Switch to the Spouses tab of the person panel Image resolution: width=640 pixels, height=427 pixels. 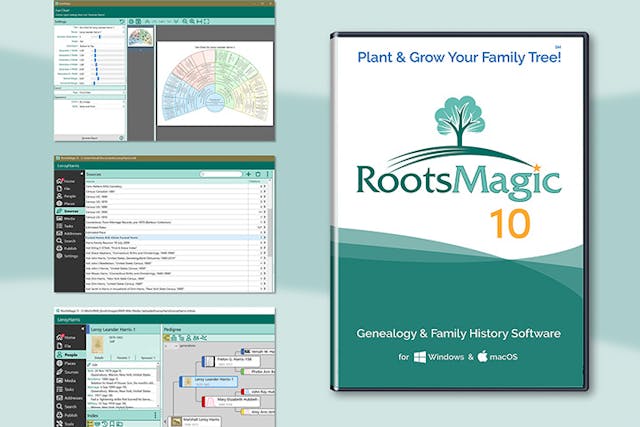(x=147, y=358)
